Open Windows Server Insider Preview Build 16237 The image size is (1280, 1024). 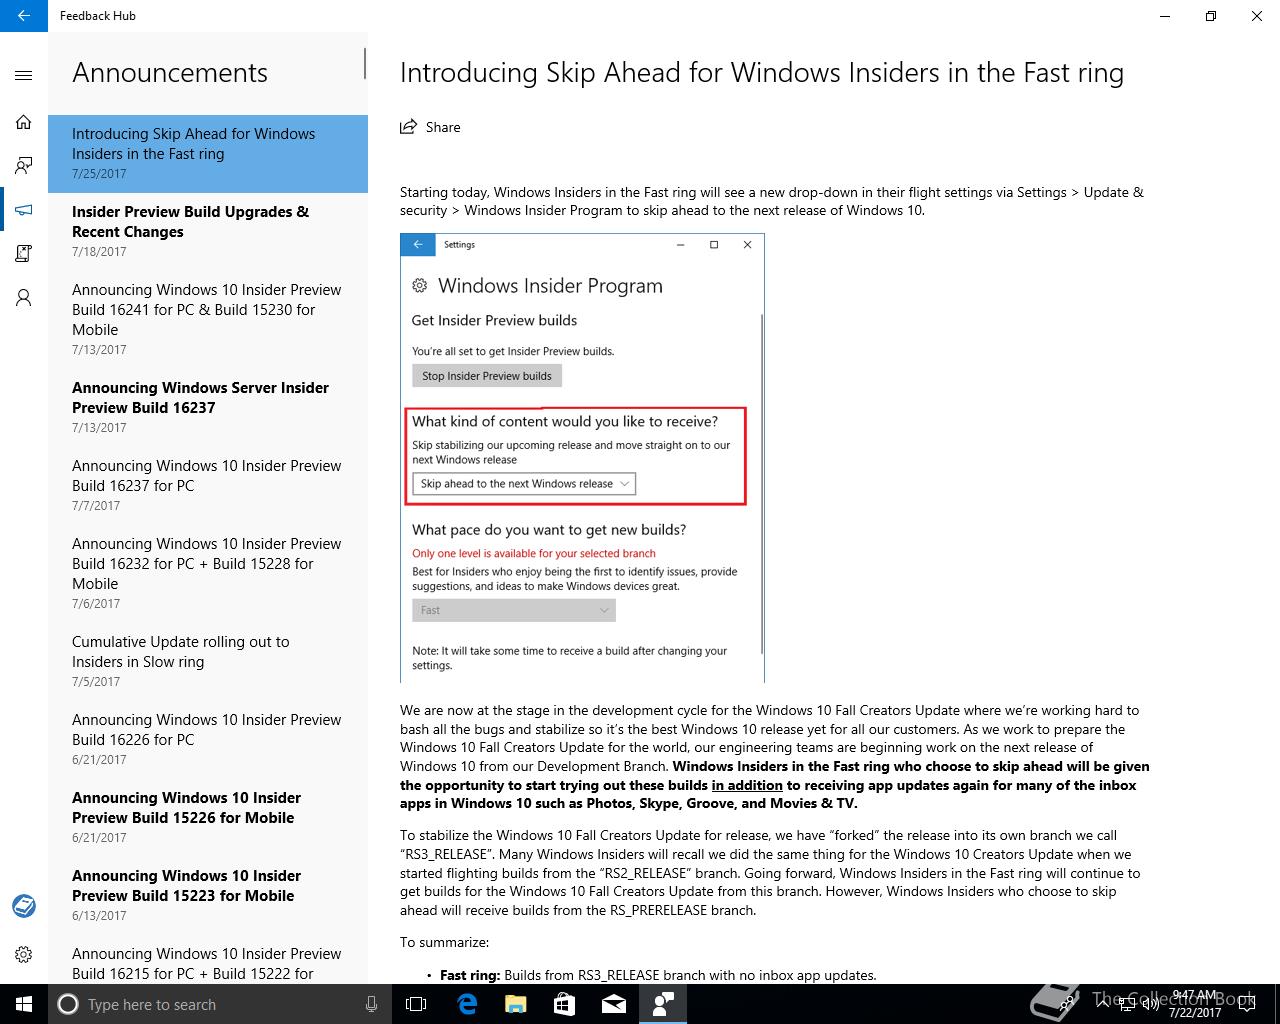(x=208, y=408)
